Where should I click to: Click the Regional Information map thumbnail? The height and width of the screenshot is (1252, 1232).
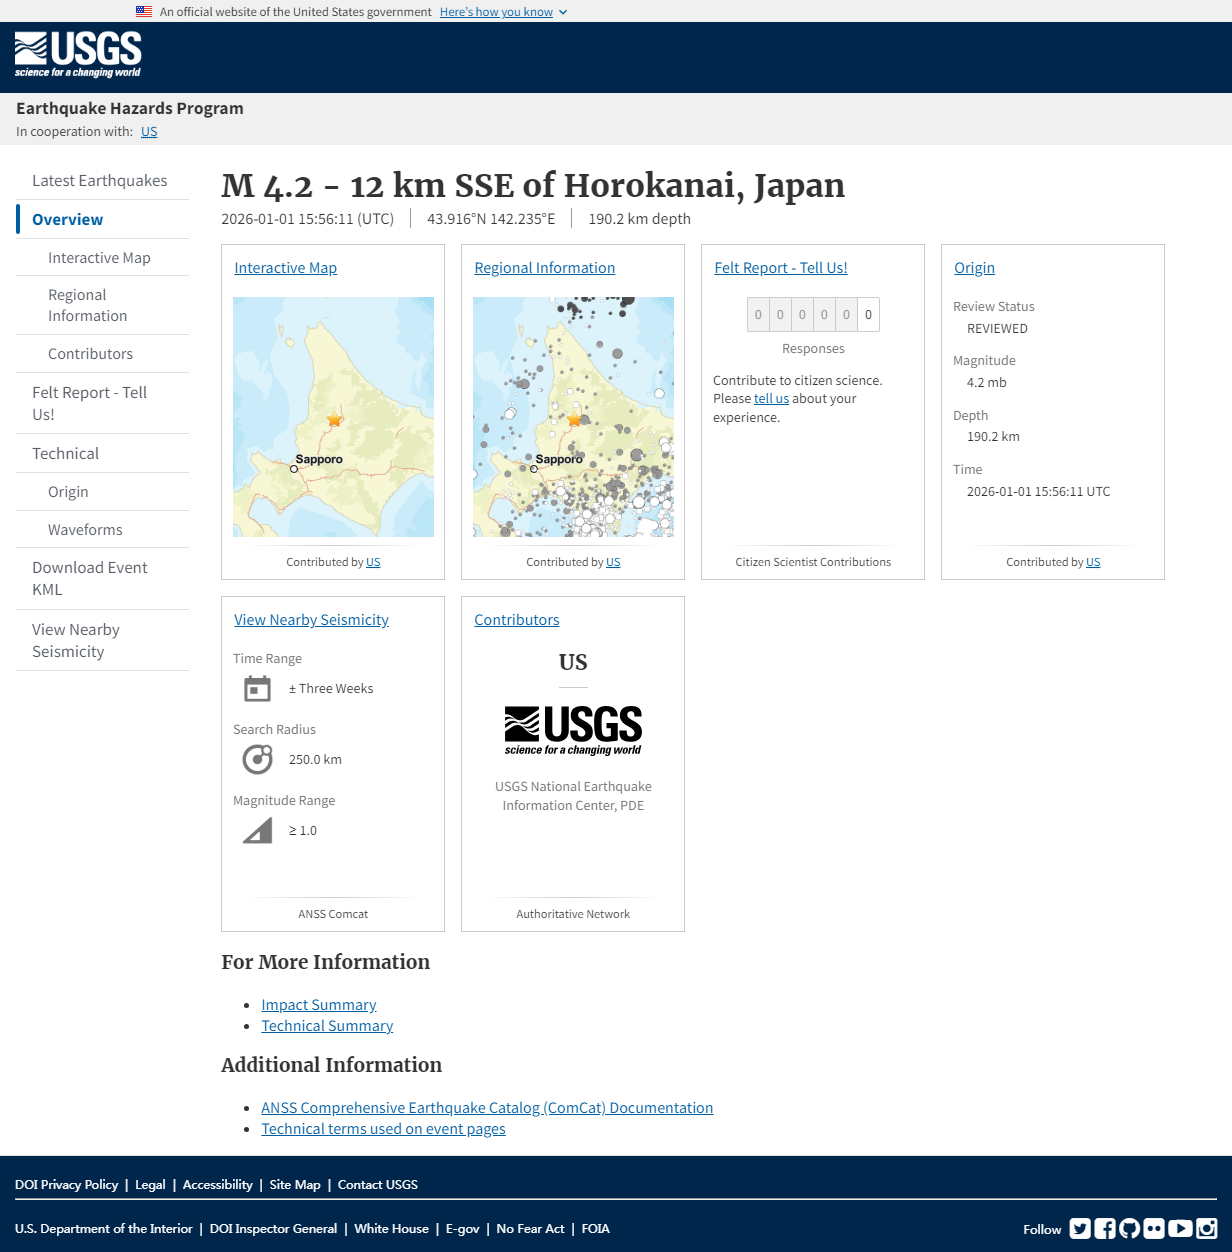tap(573, 417)
